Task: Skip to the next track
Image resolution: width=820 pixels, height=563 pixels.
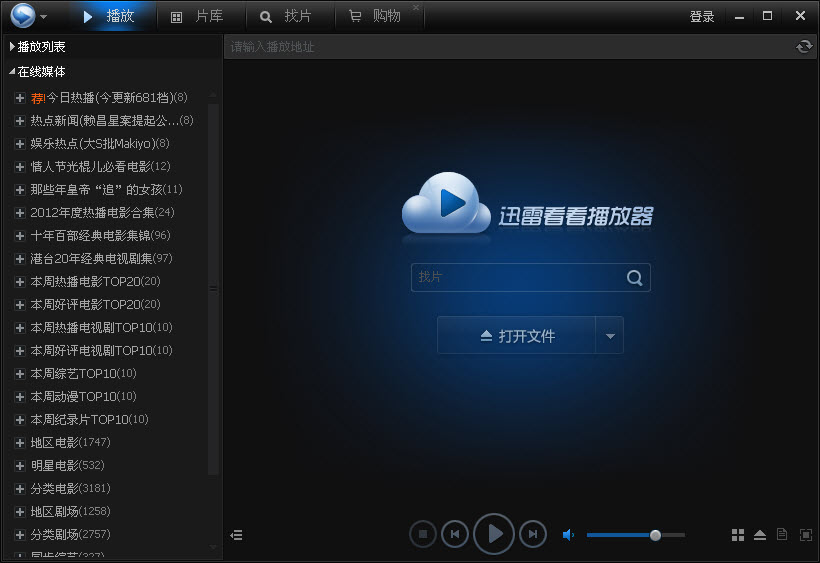Action: pos(533,535)
